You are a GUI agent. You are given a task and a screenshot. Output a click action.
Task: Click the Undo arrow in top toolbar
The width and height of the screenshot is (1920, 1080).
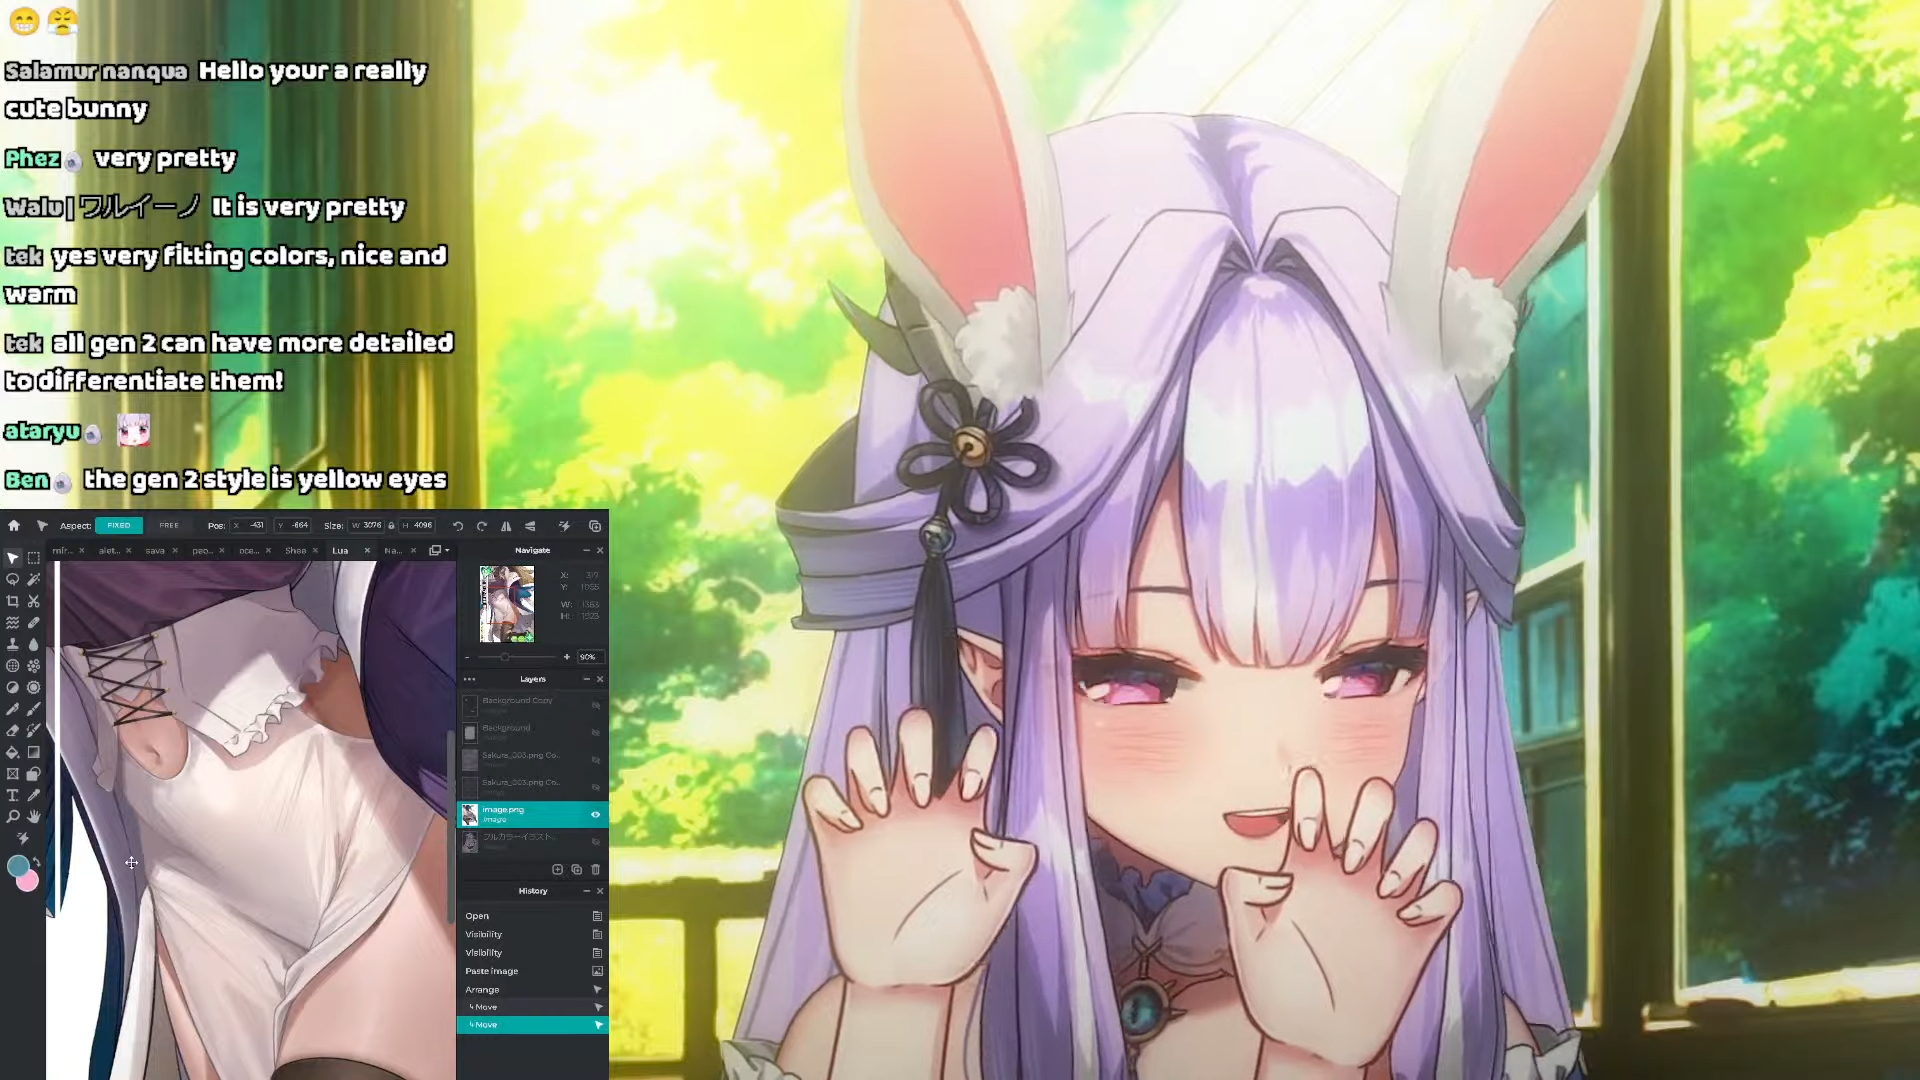coord(458,525)
